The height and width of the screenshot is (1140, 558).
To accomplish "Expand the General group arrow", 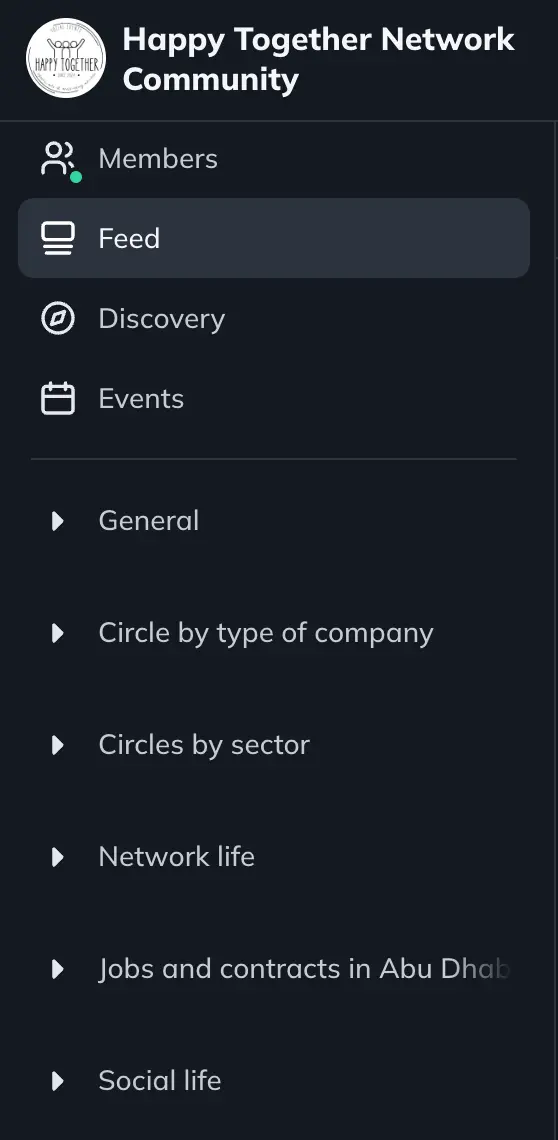I will coord(57,521).
